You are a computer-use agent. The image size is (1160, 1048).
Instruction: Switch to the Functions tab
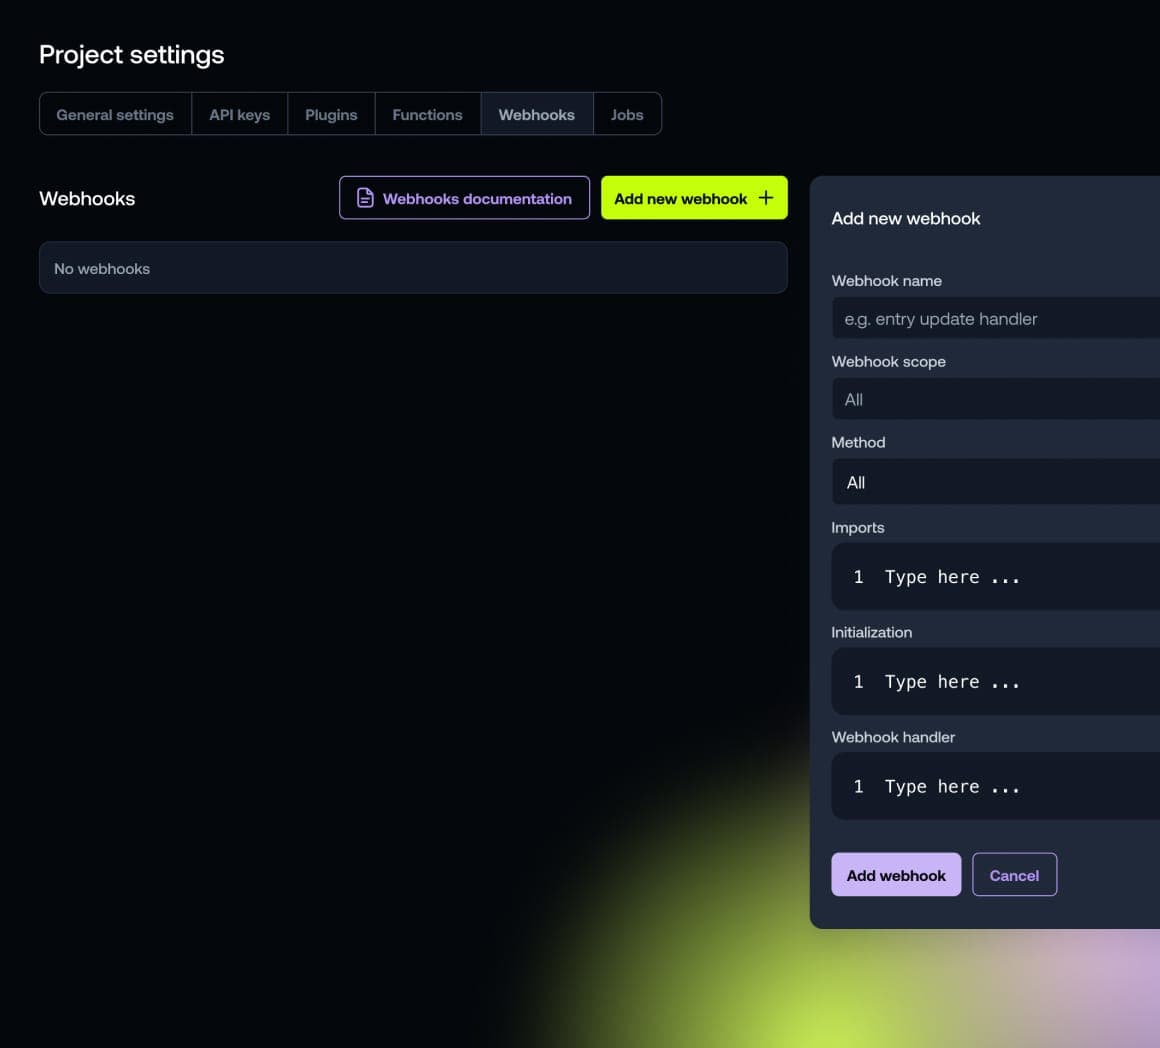click(427, 114)
